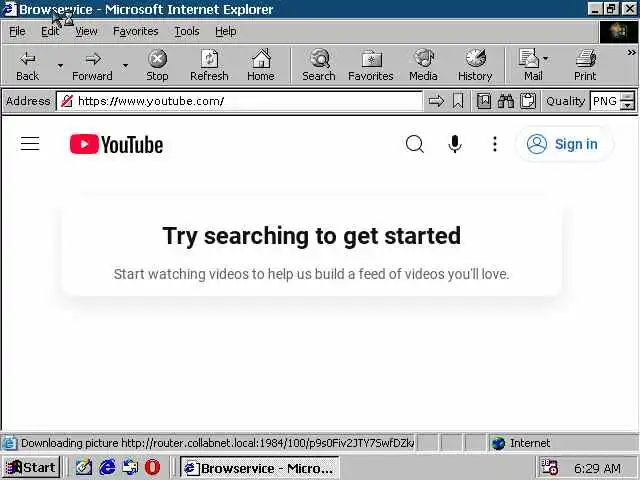
Task: Print the page with Print icon
Action: click(585, 65)
